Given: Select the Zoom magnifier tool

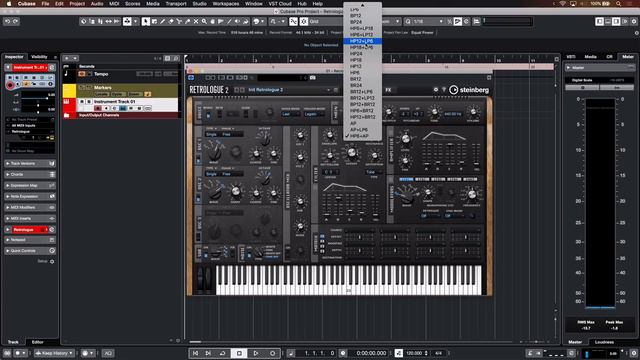Looking at the screenshot, I should point(204,21).
